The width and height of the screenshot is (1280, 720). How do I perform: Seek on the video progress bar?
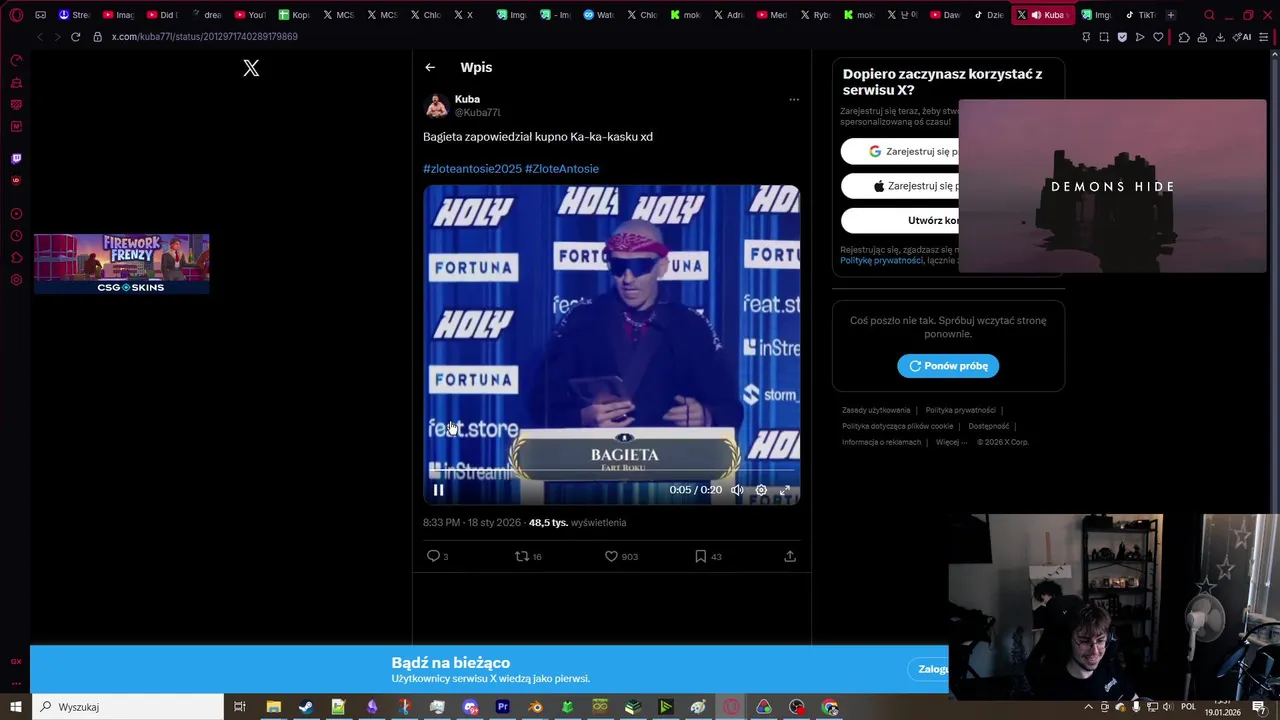coord(611,470)
